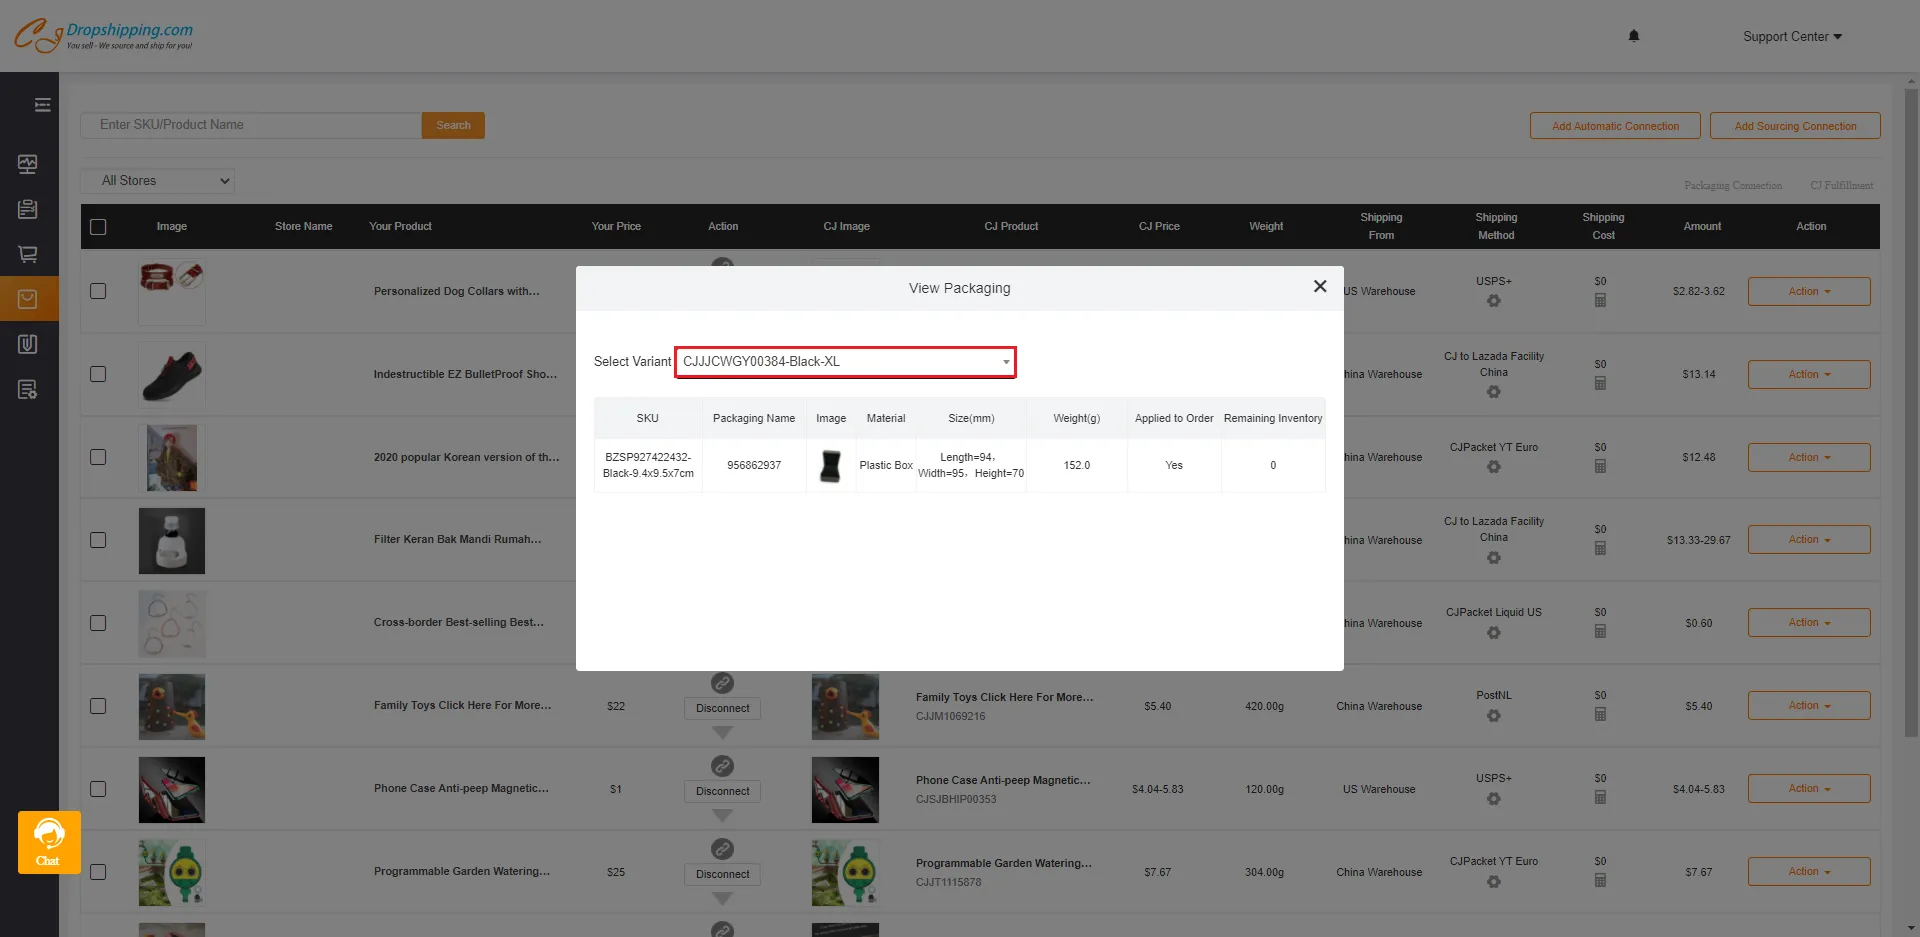
Task: Select the Family Toys row checkbox
Action: tap(98, 706)
